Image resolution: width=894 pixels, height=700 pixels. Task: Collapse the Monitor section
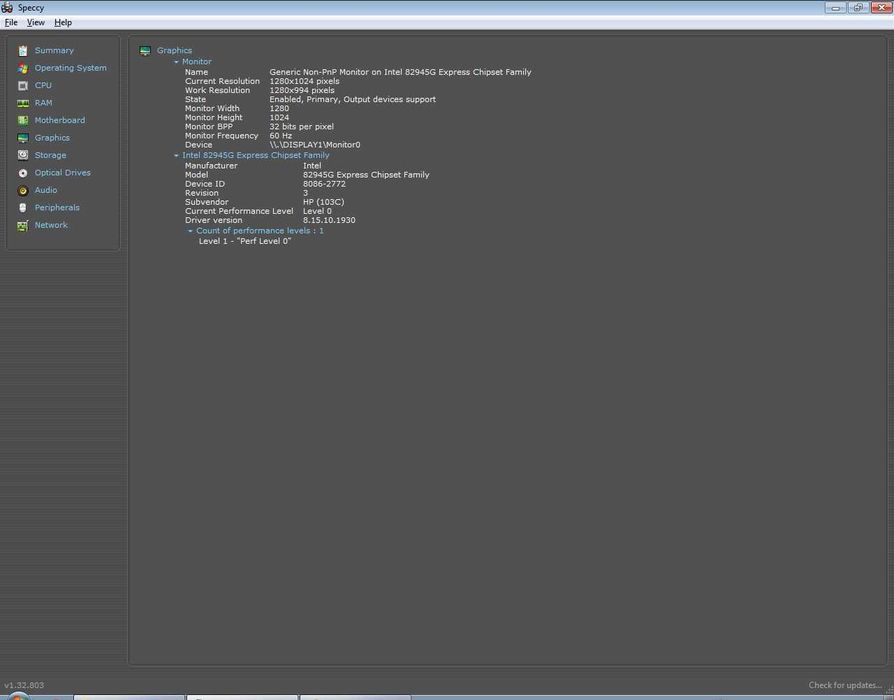pos(177,62)
